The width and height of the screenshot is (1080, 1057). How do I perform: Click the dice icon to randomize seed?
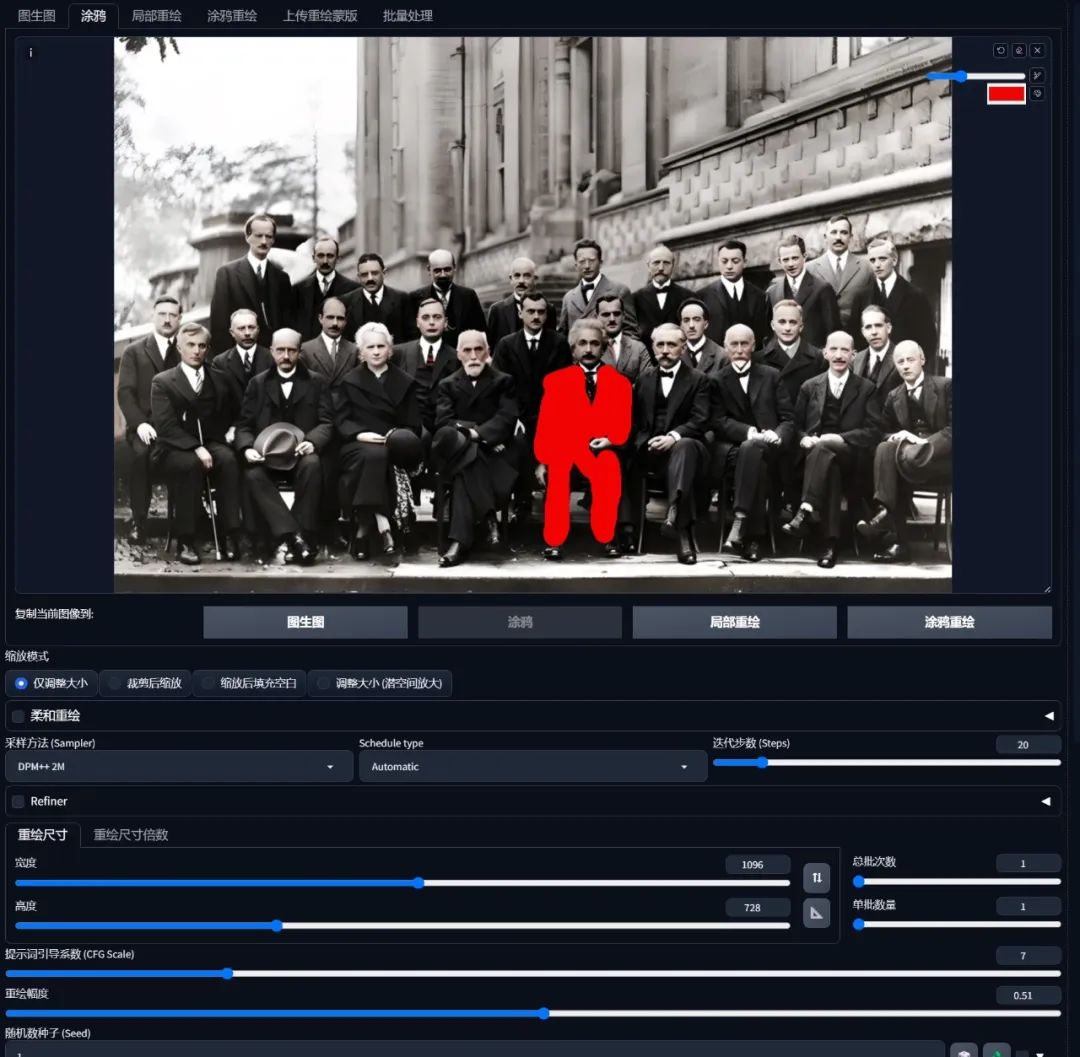(x=964, y=1051)
